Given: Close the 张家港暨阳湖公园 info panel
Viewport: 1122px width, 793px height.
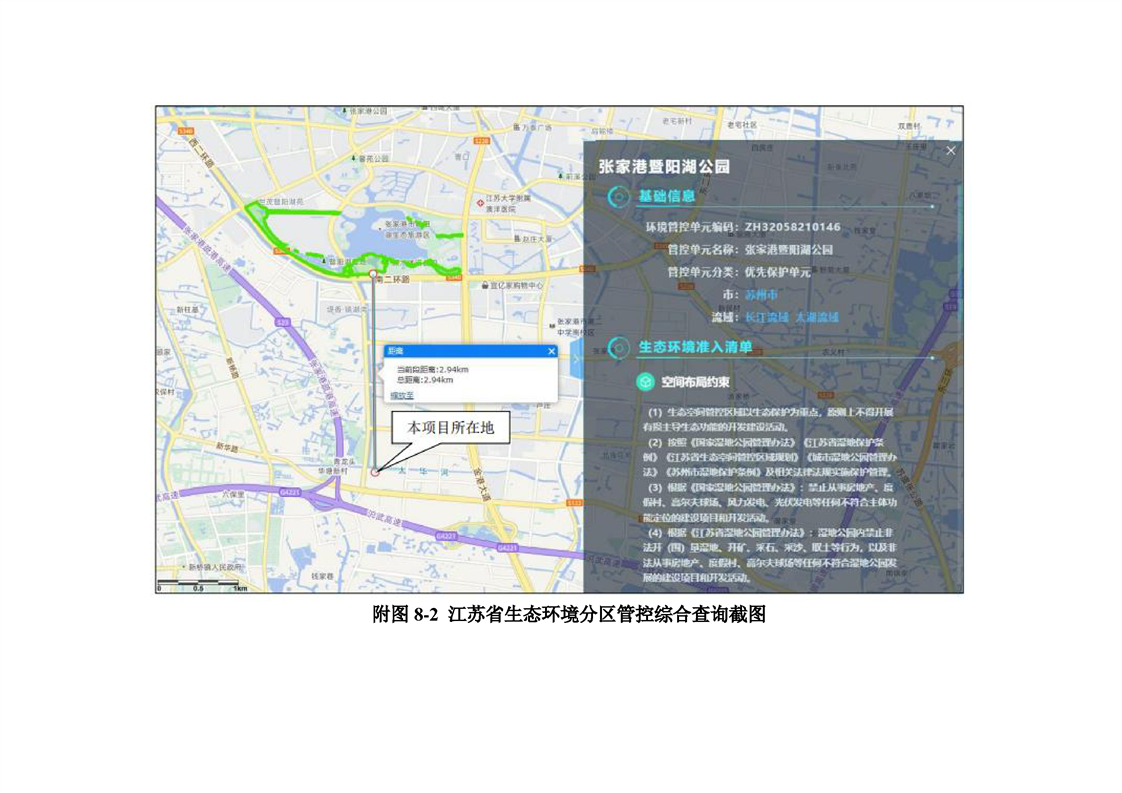Looking at the screenshot, I should (950, 150).
